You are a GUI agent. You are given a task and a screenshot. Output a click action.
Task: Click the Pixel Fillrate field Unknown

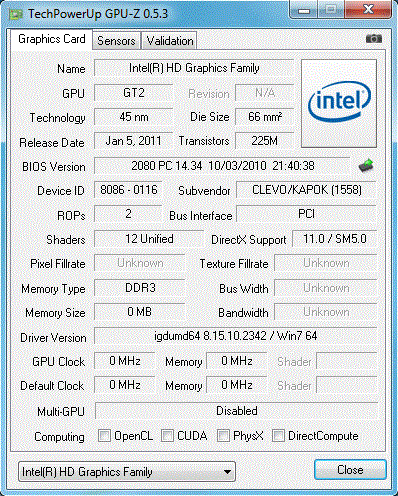140,263
